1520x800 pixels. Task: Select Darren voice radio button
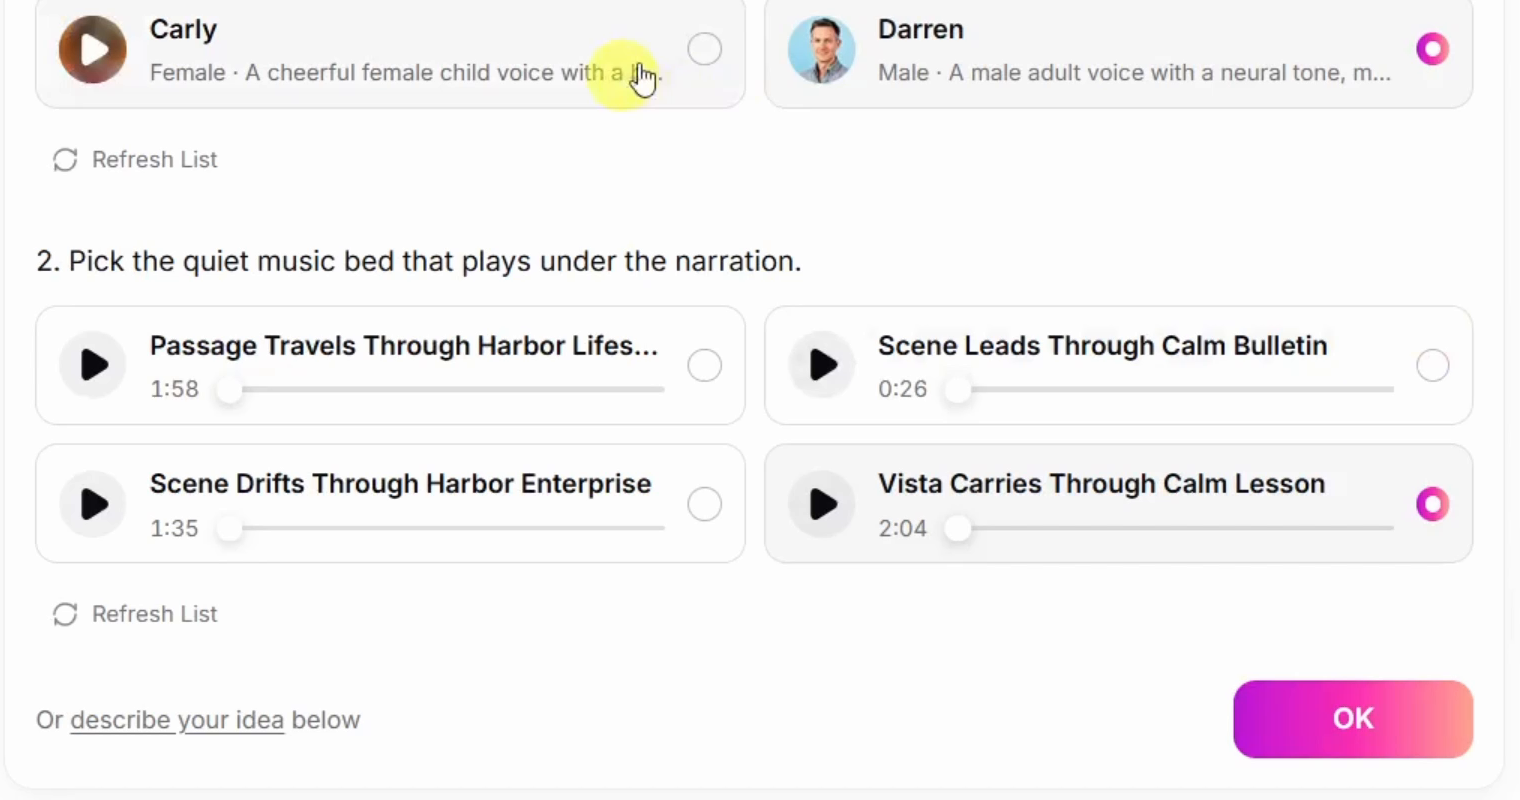click(1433, 48)
